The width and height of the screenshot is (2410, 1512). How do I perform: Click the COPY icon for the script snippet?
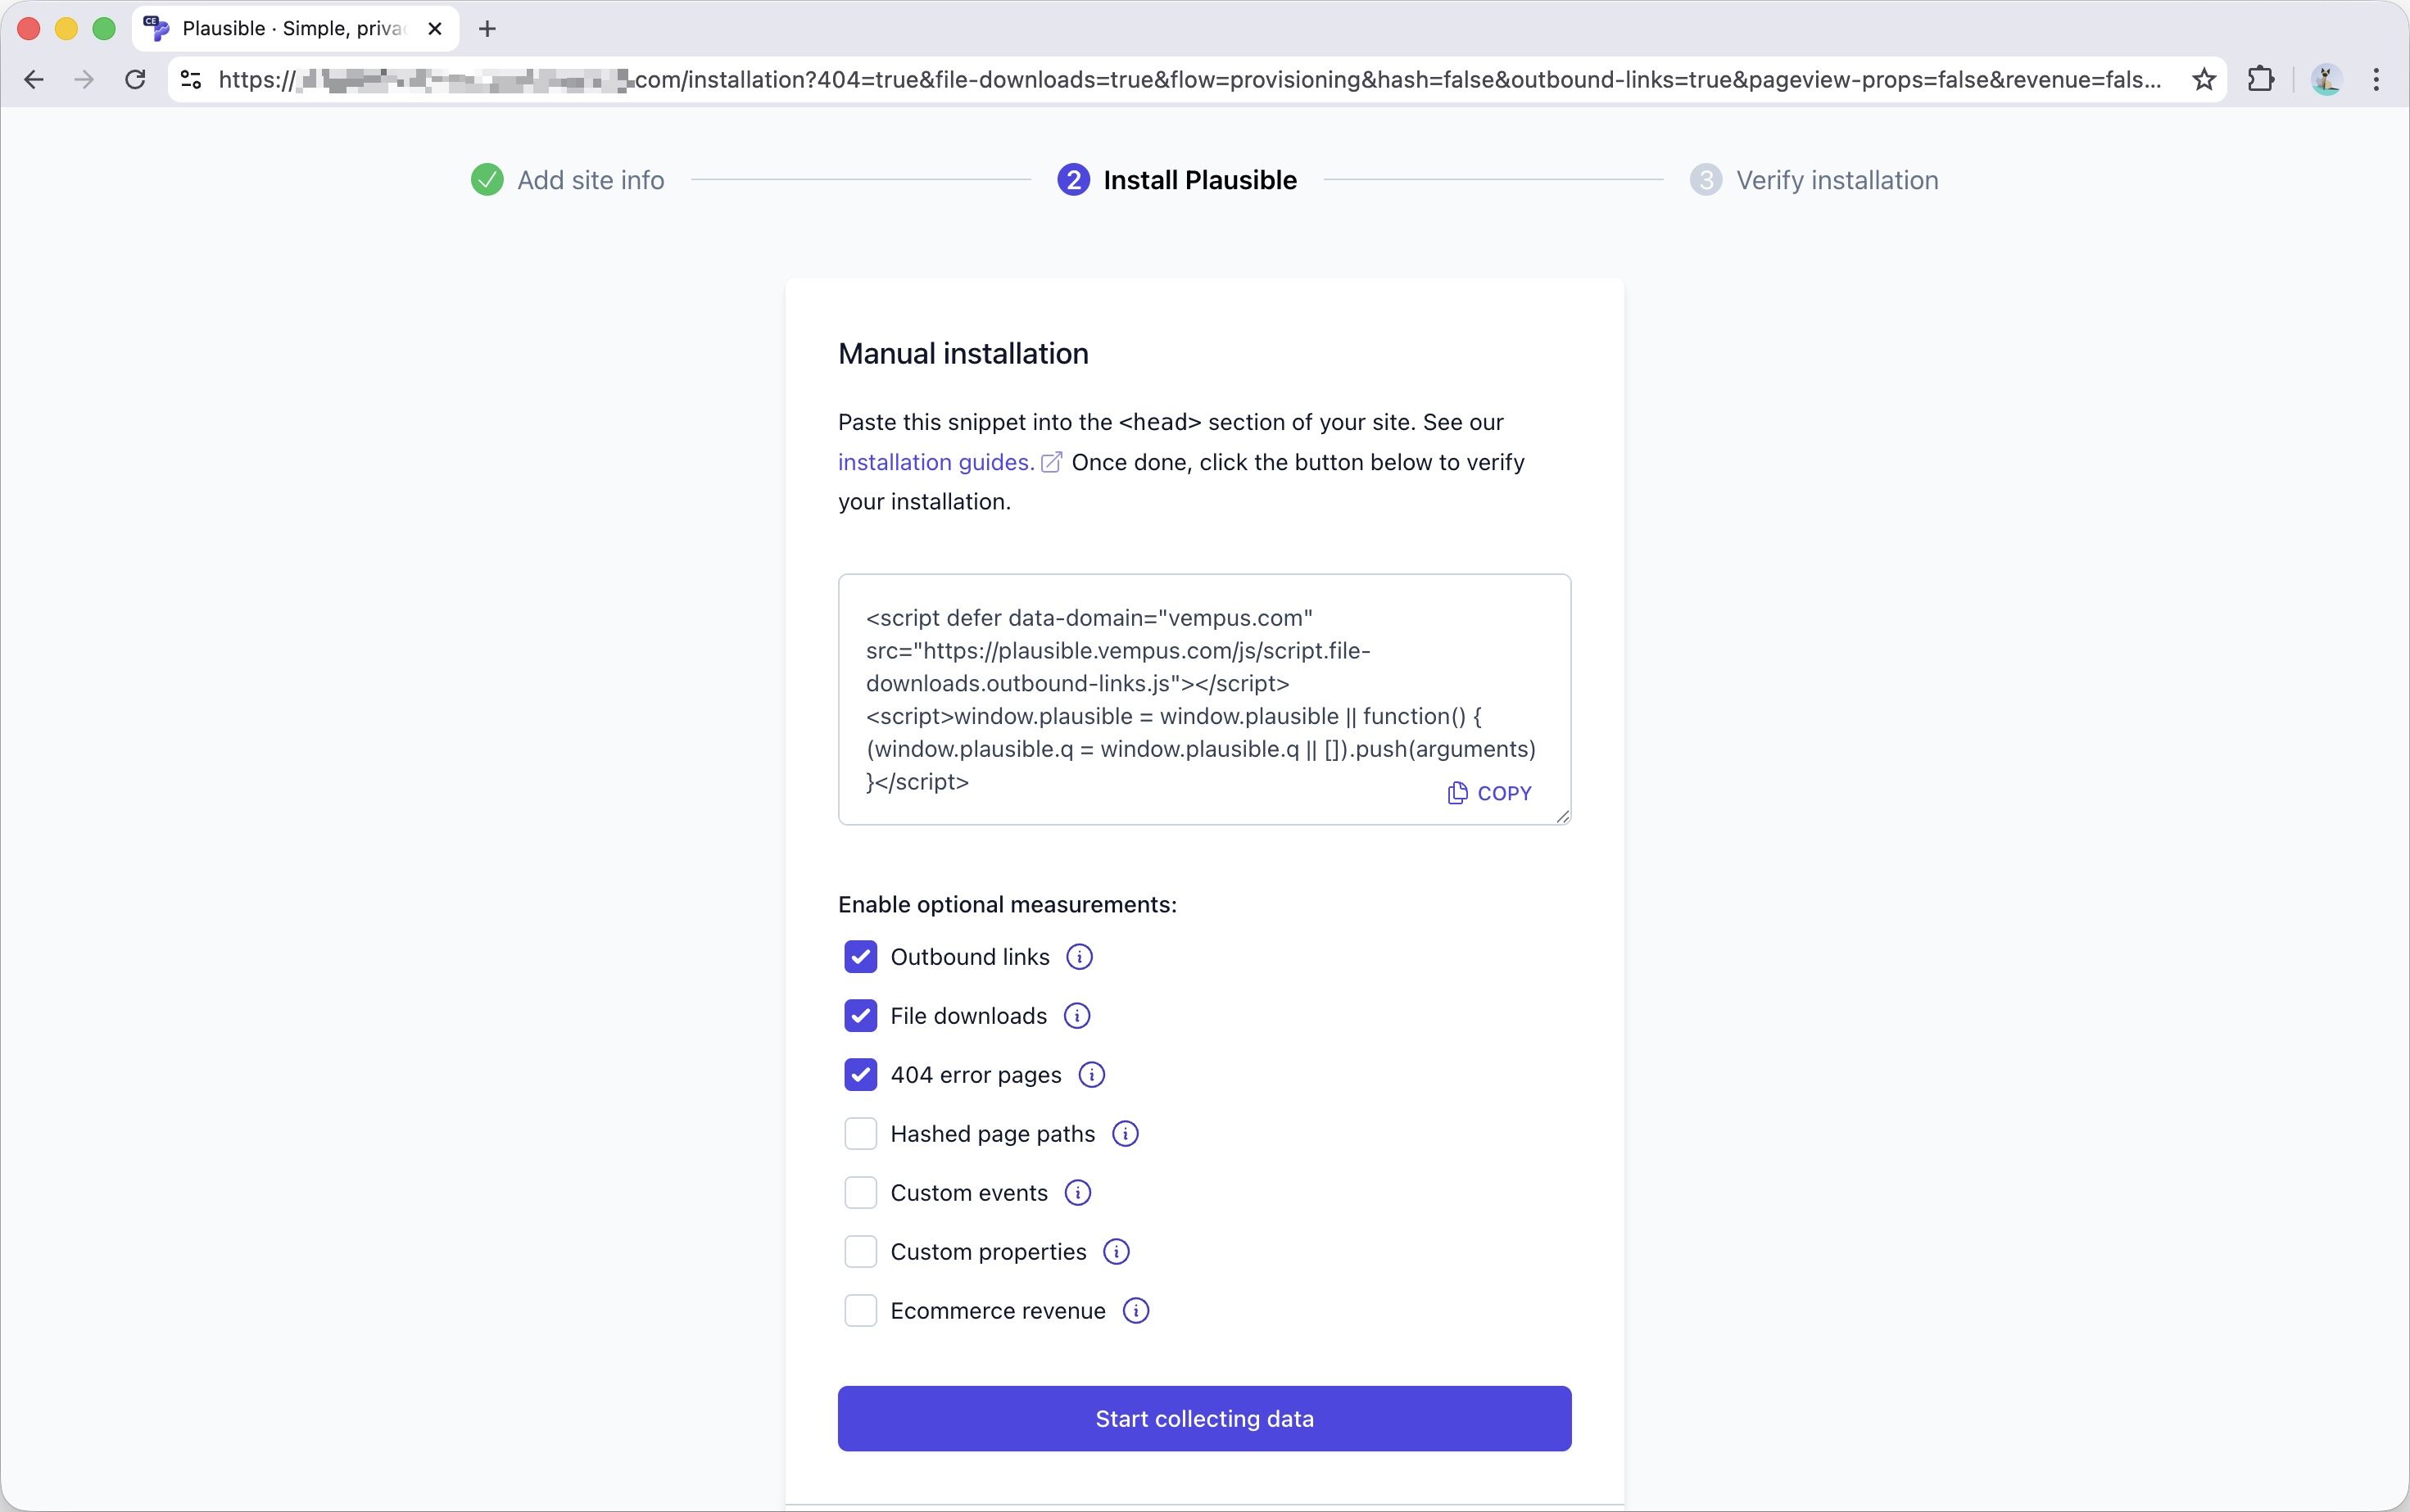[x=1457, y=792]
